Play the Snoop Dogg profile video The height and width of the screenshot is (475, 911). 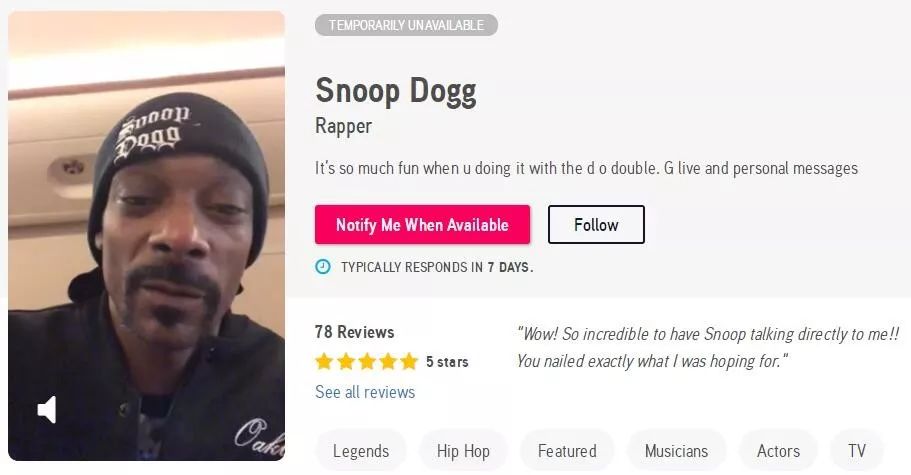pos(146,236)
